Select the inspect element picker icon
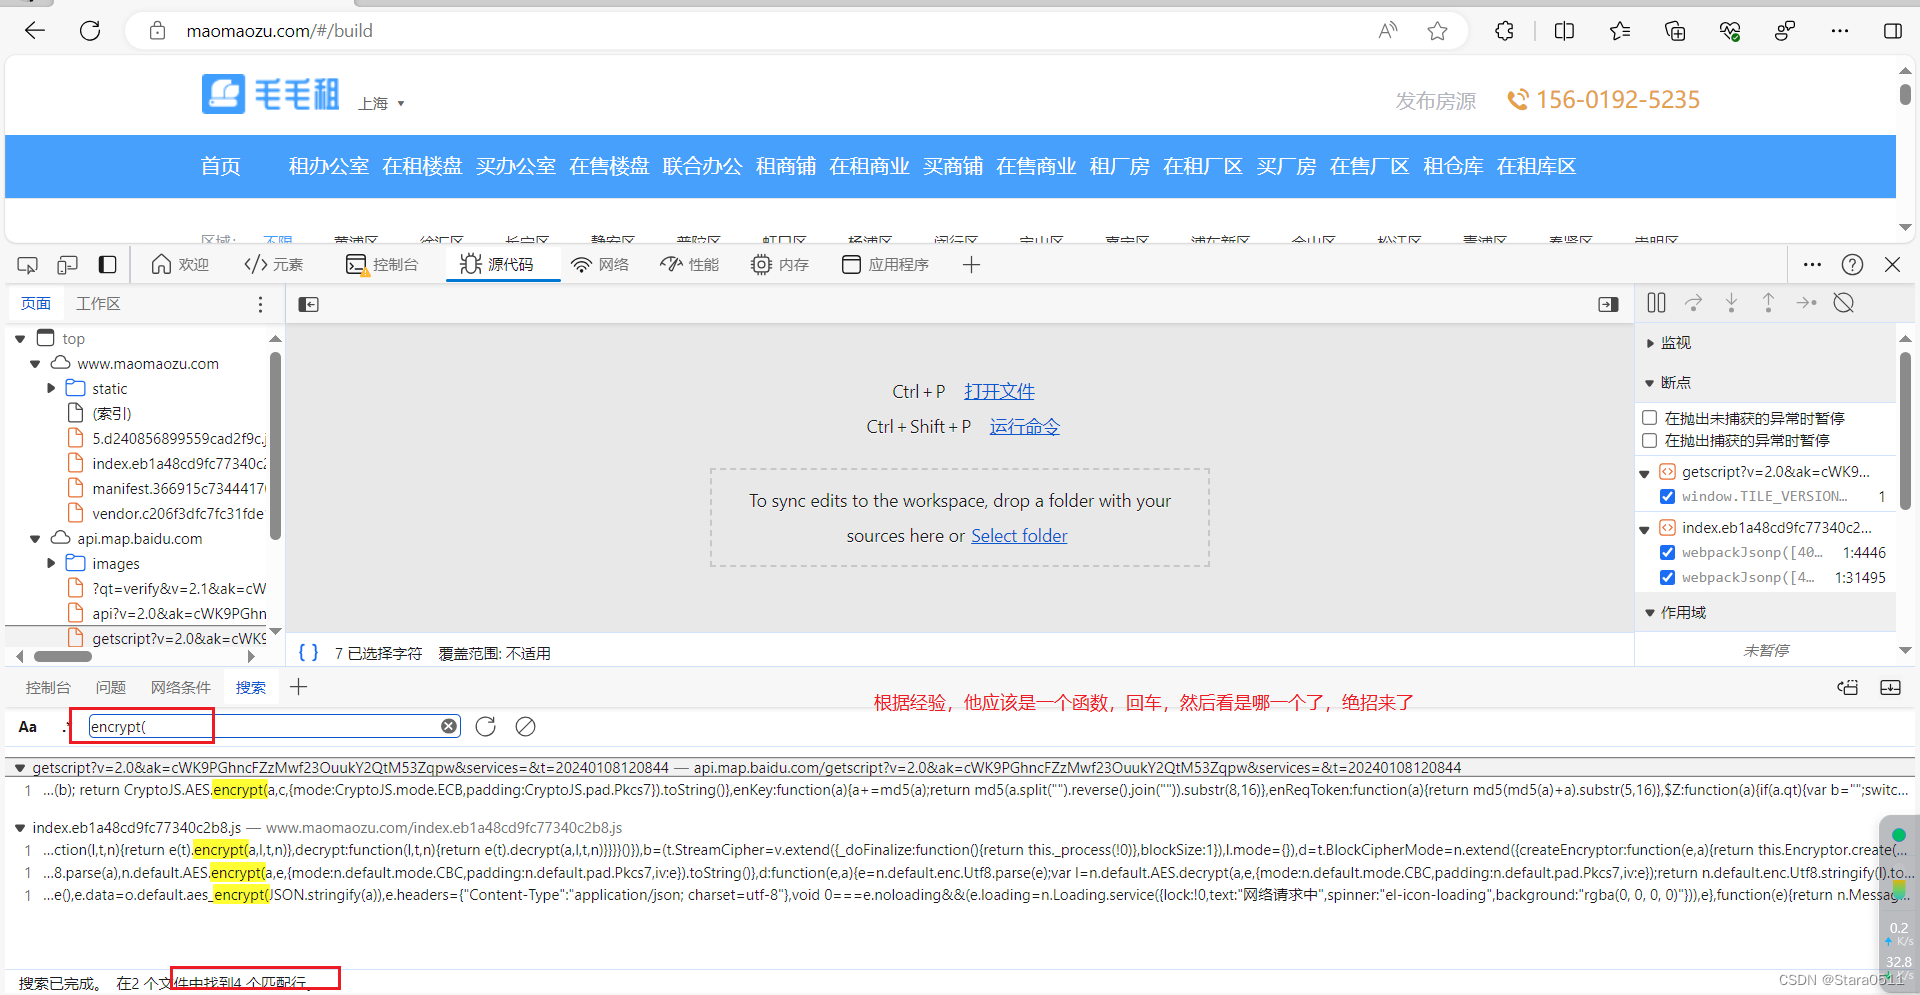1920x995 pixels. pyautogui.click(x=28, y=265)
